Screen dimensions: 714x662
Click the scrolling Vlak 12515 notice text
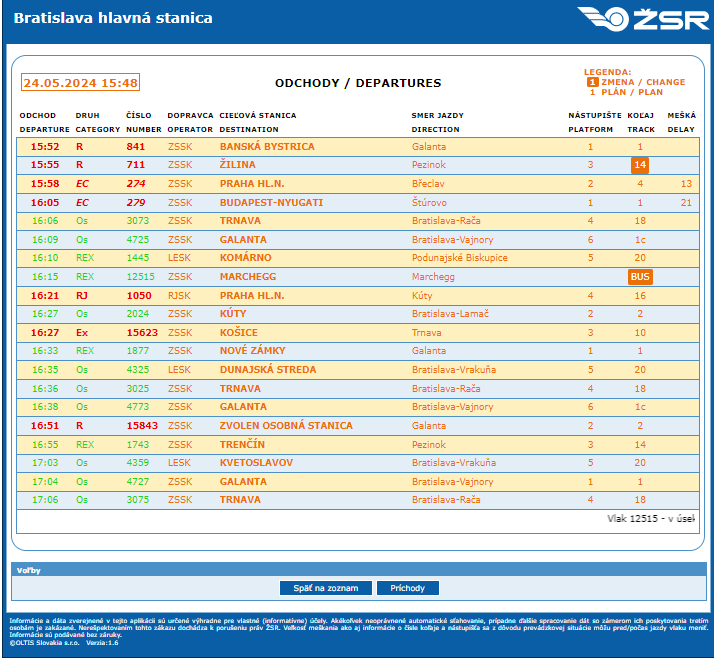click(650, 519)
